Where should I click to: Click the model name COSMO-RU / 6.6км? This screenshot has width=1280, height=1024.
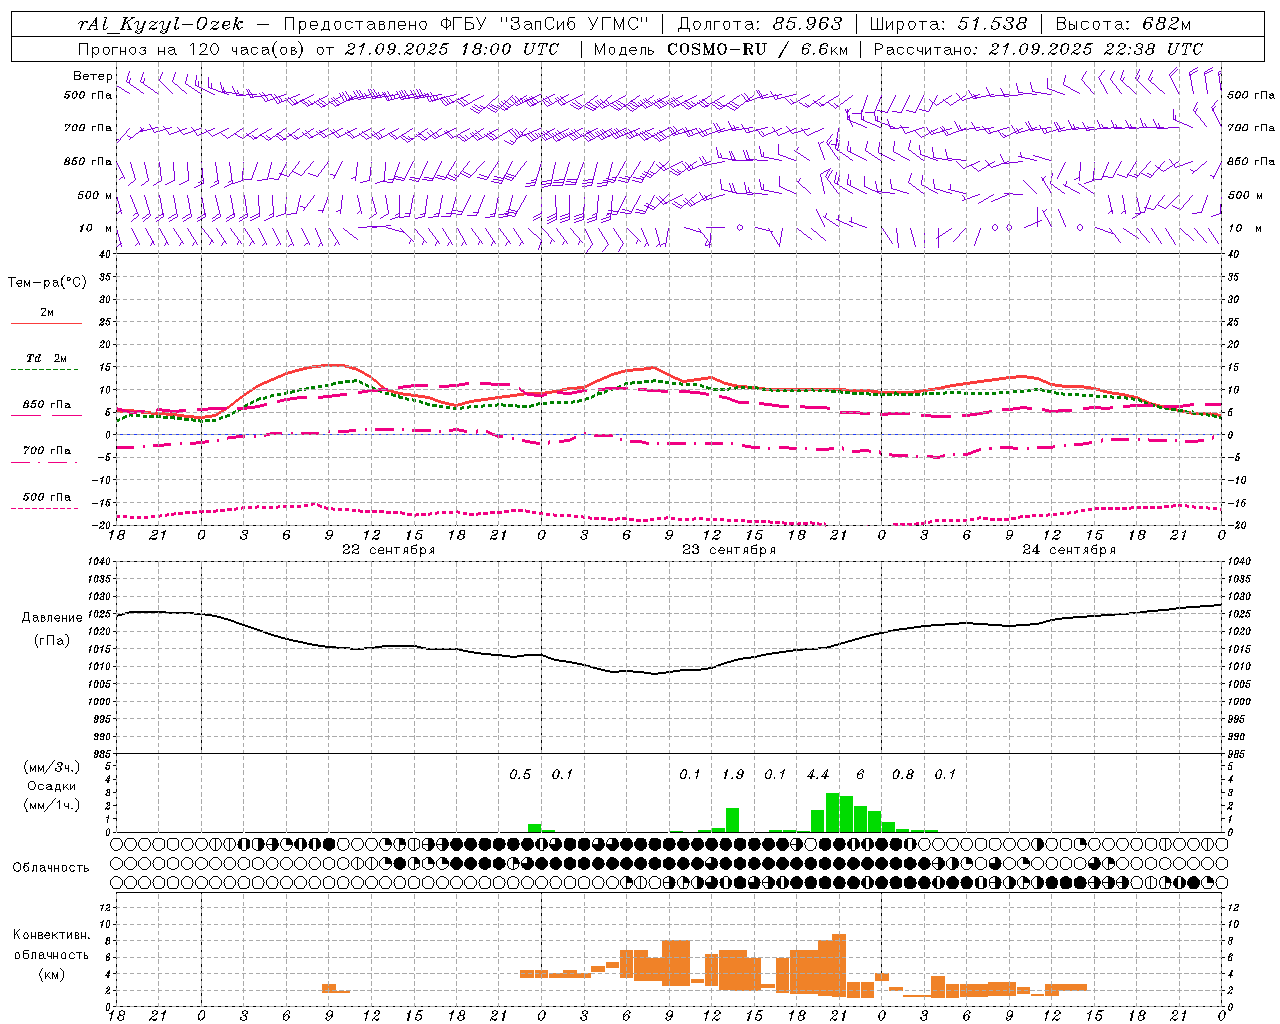pos(757,49)
